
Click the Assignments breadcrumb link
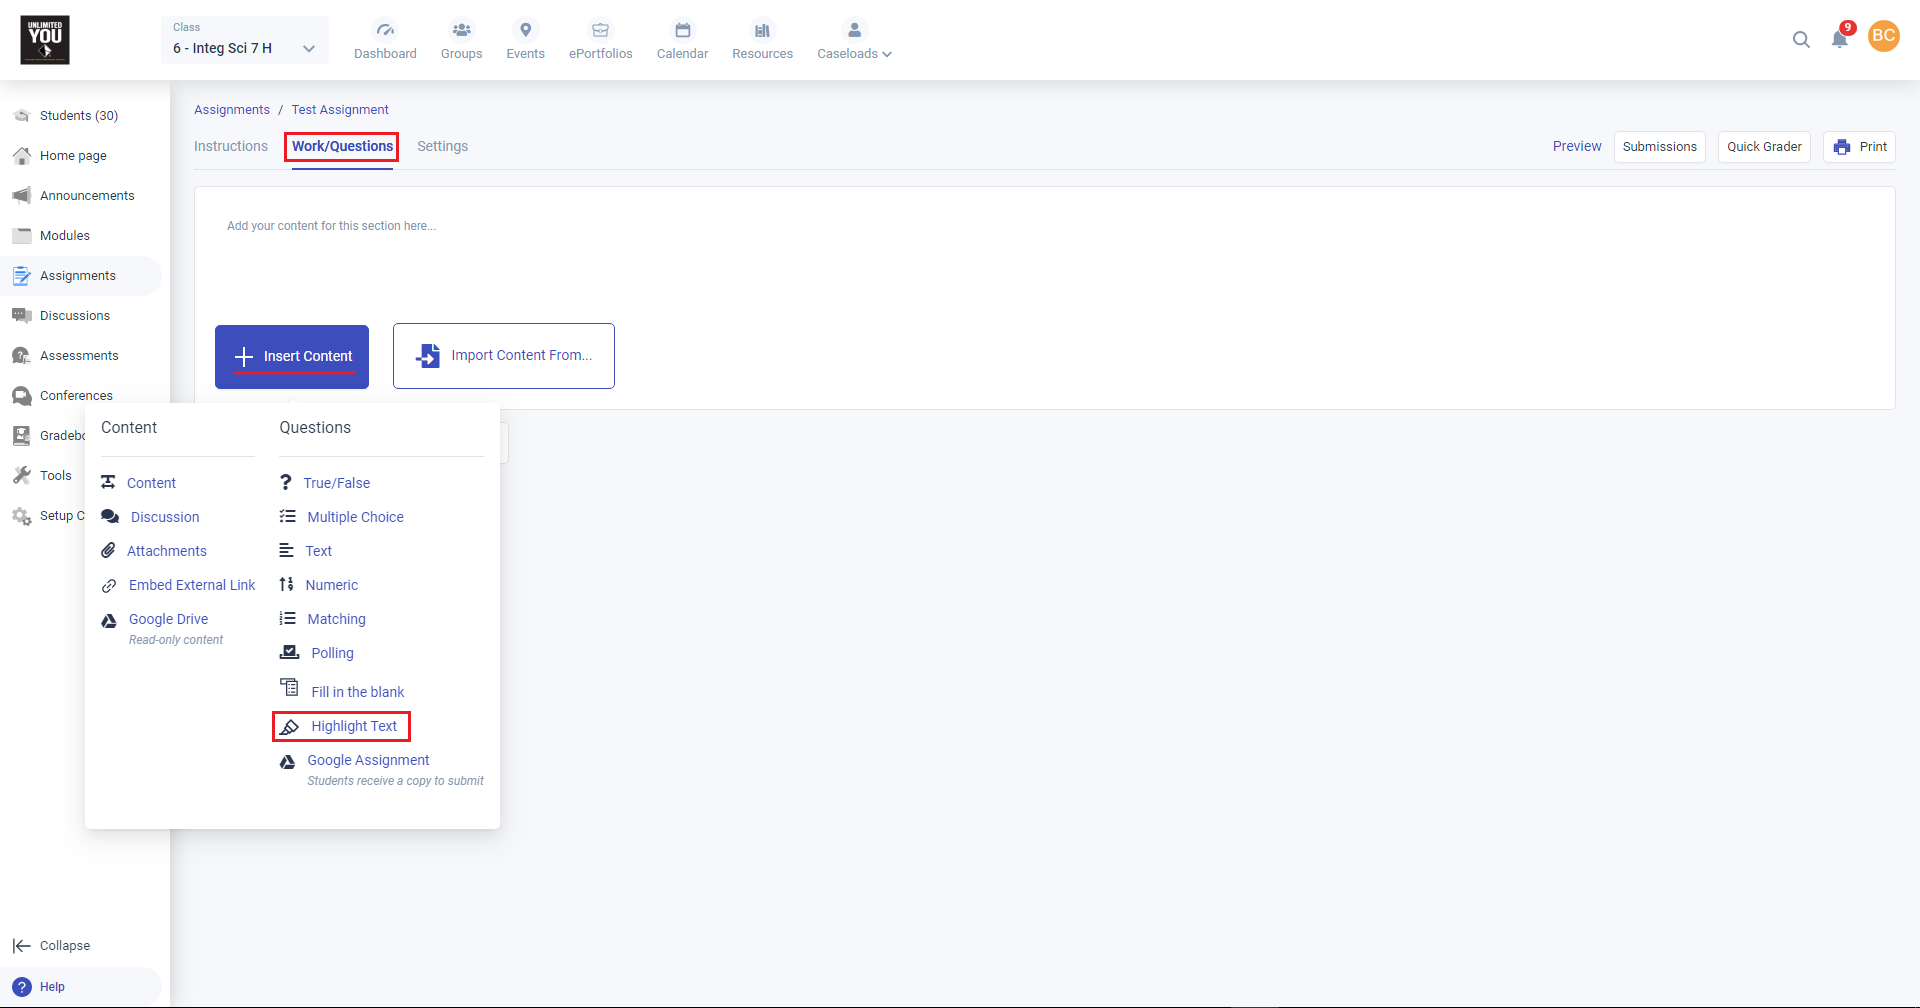232,110
